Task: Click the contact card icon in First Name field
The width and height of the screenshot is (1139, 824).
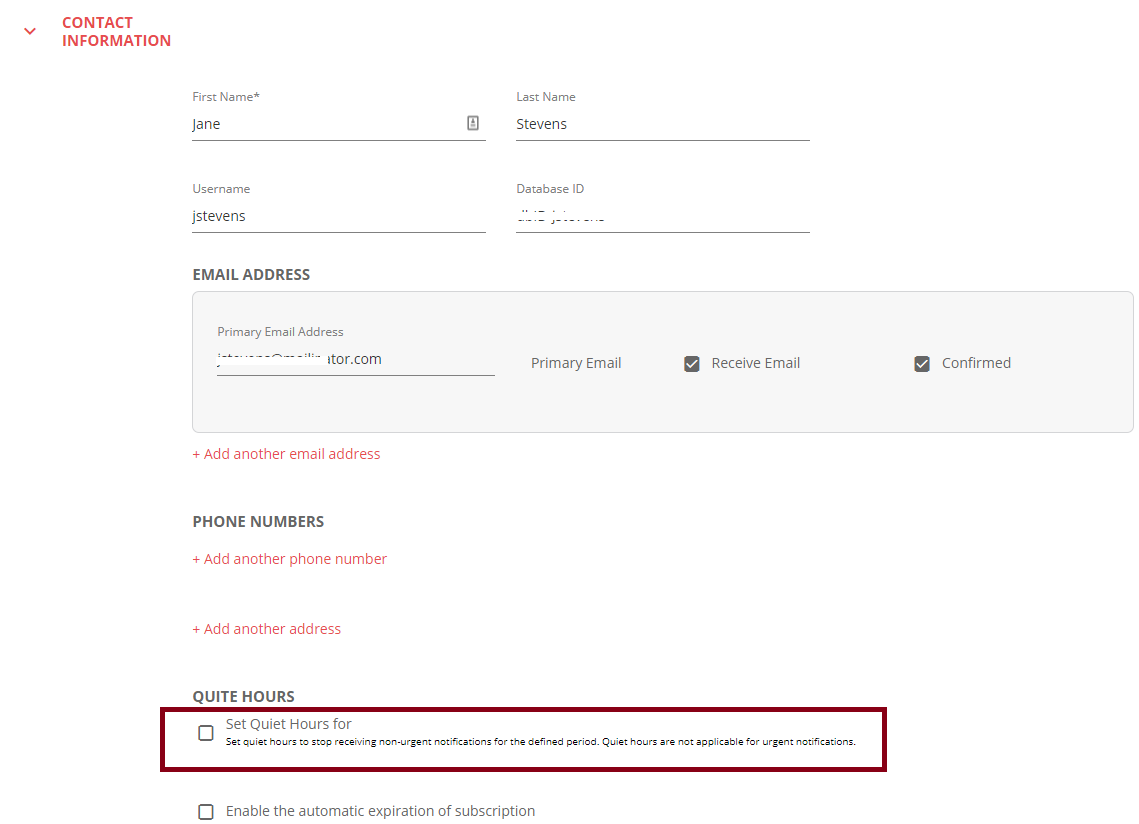Action: 473,123
